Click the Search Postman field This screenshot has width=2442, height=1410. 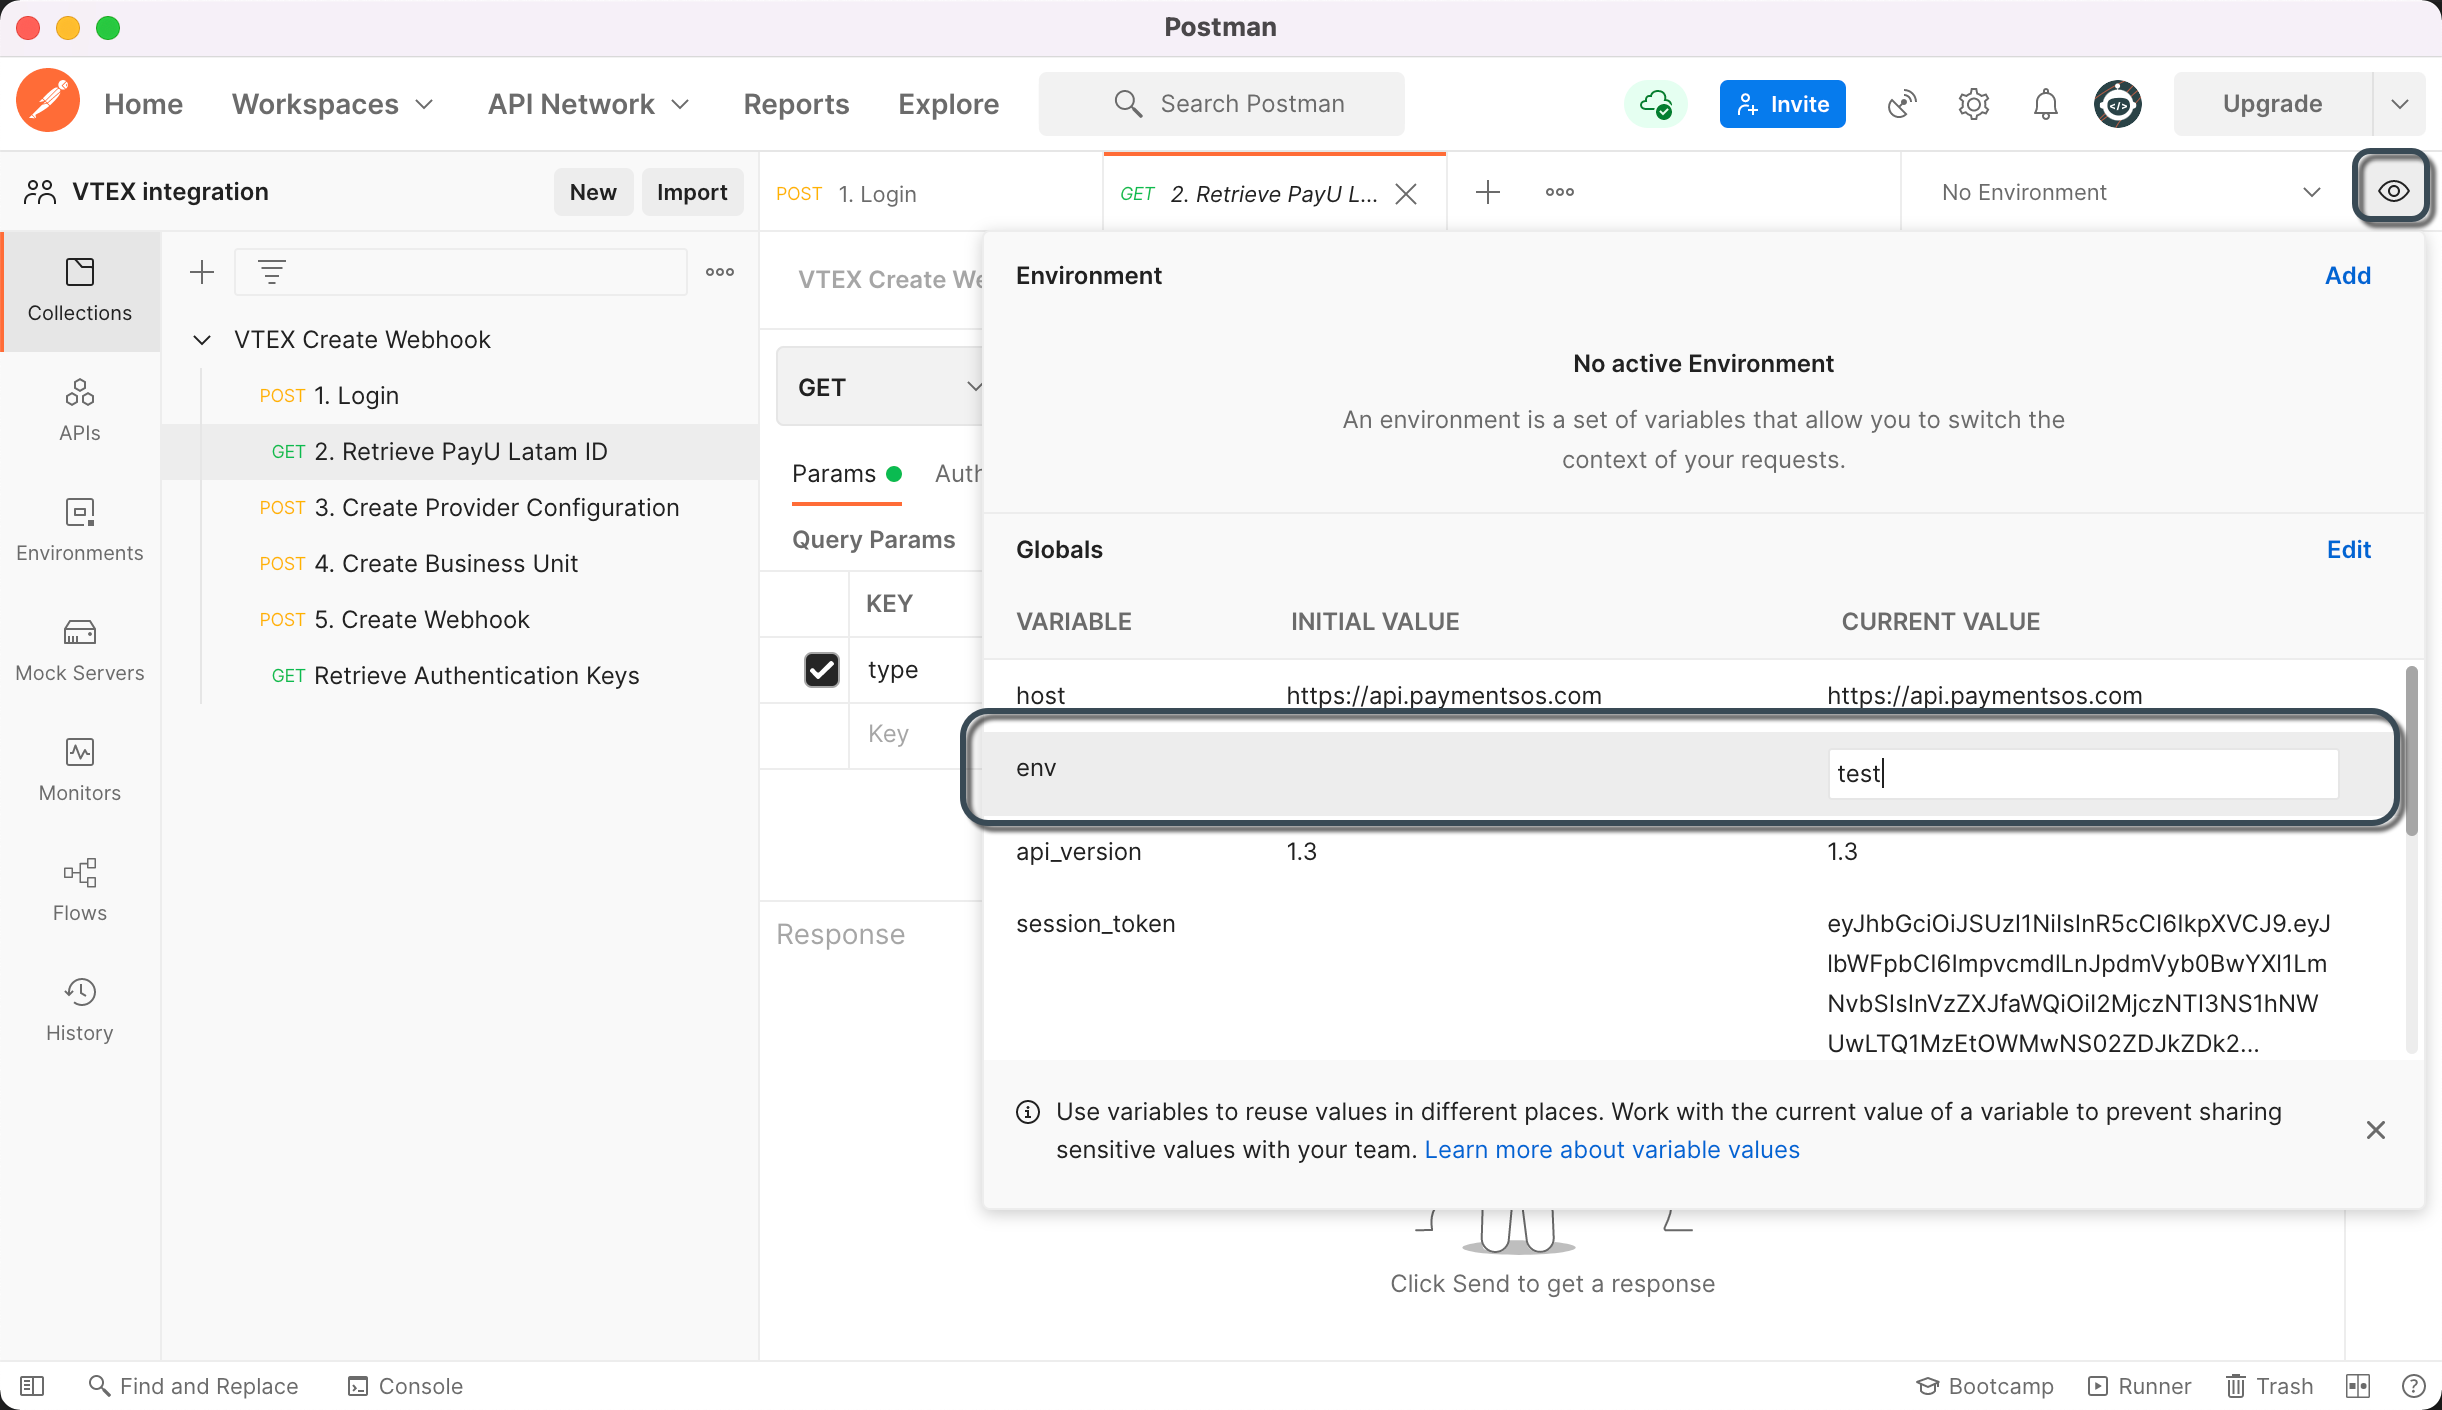click(x=1221, y=104)
